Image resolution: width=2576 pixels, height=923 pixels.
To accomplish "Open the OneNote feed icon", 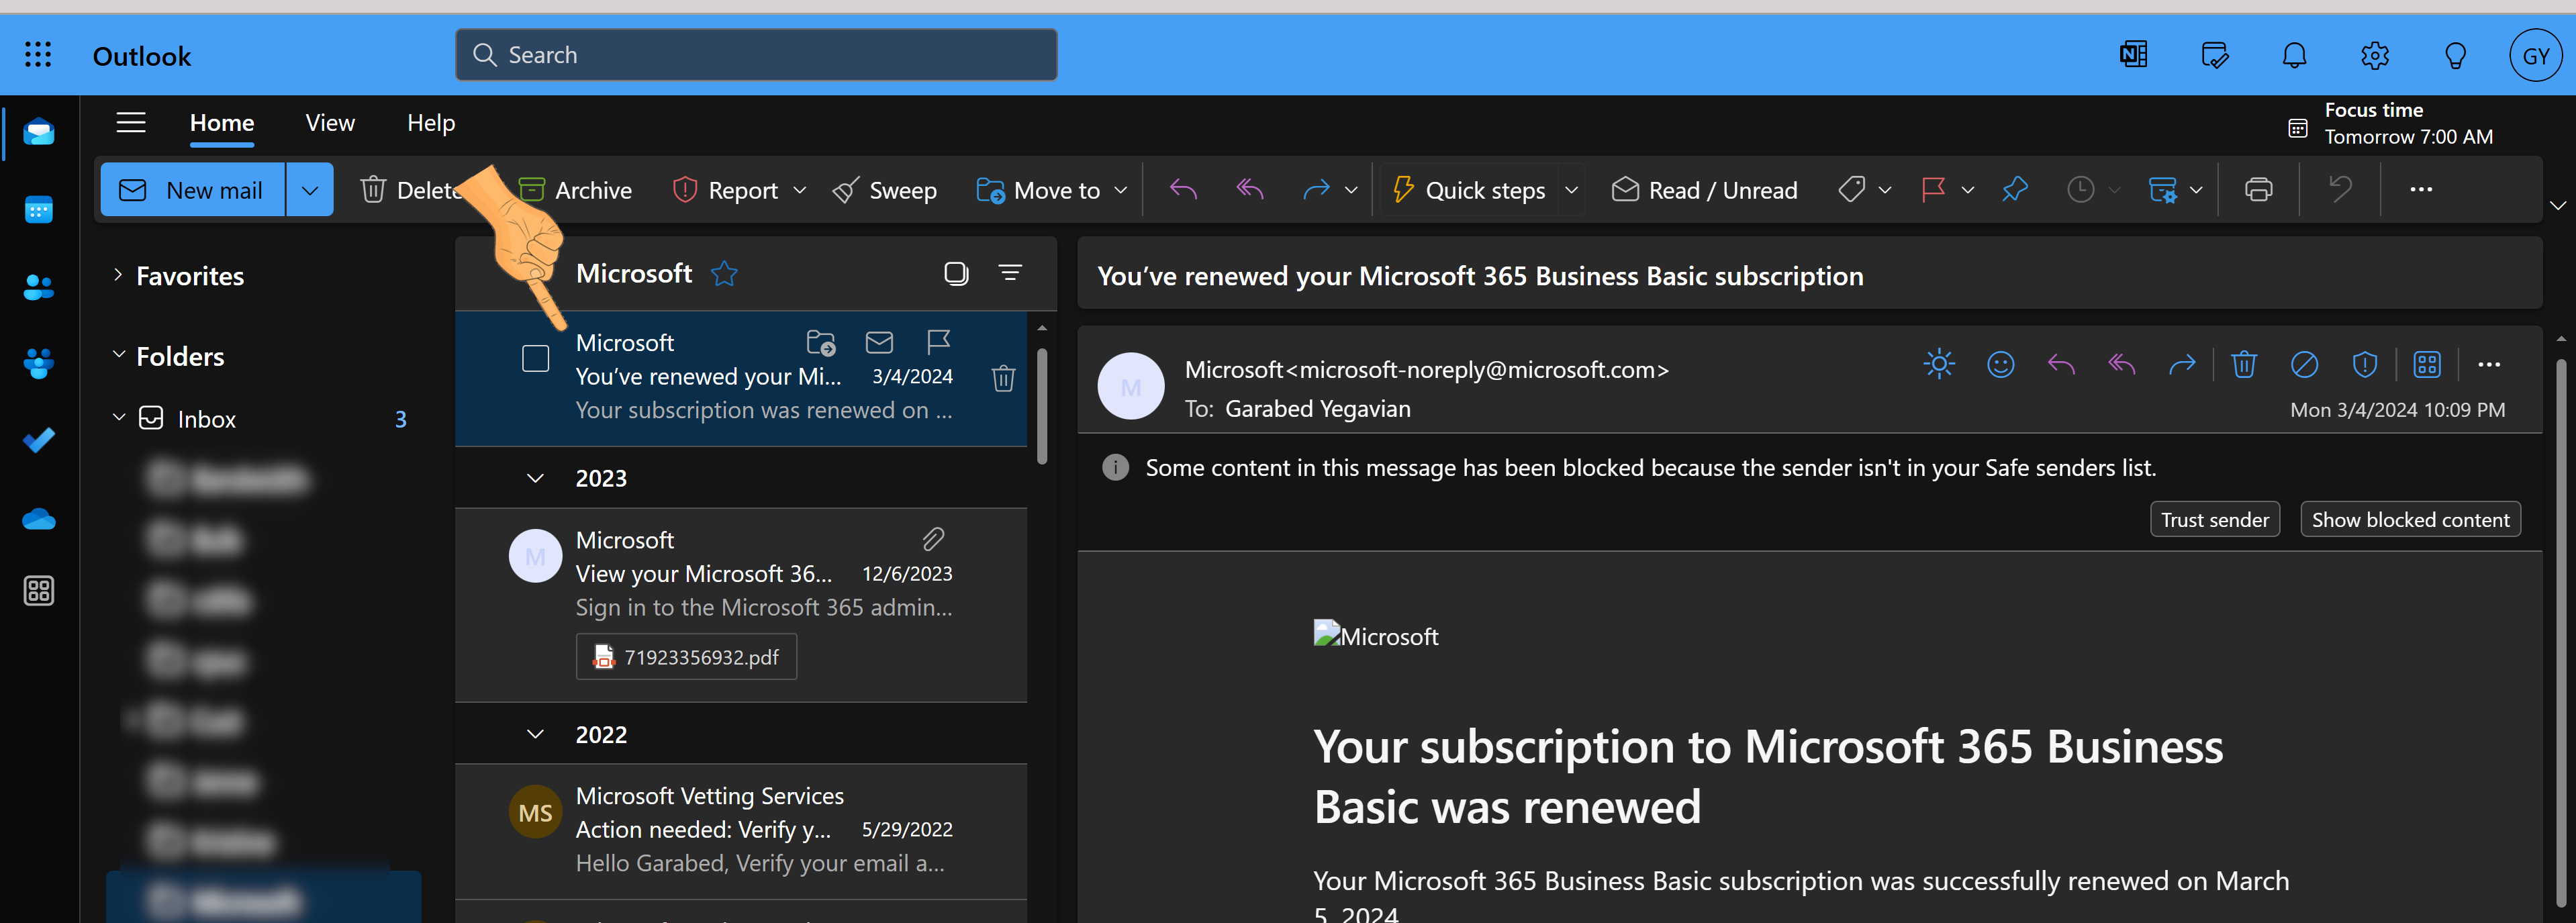I will click(x=2133, y=55).
